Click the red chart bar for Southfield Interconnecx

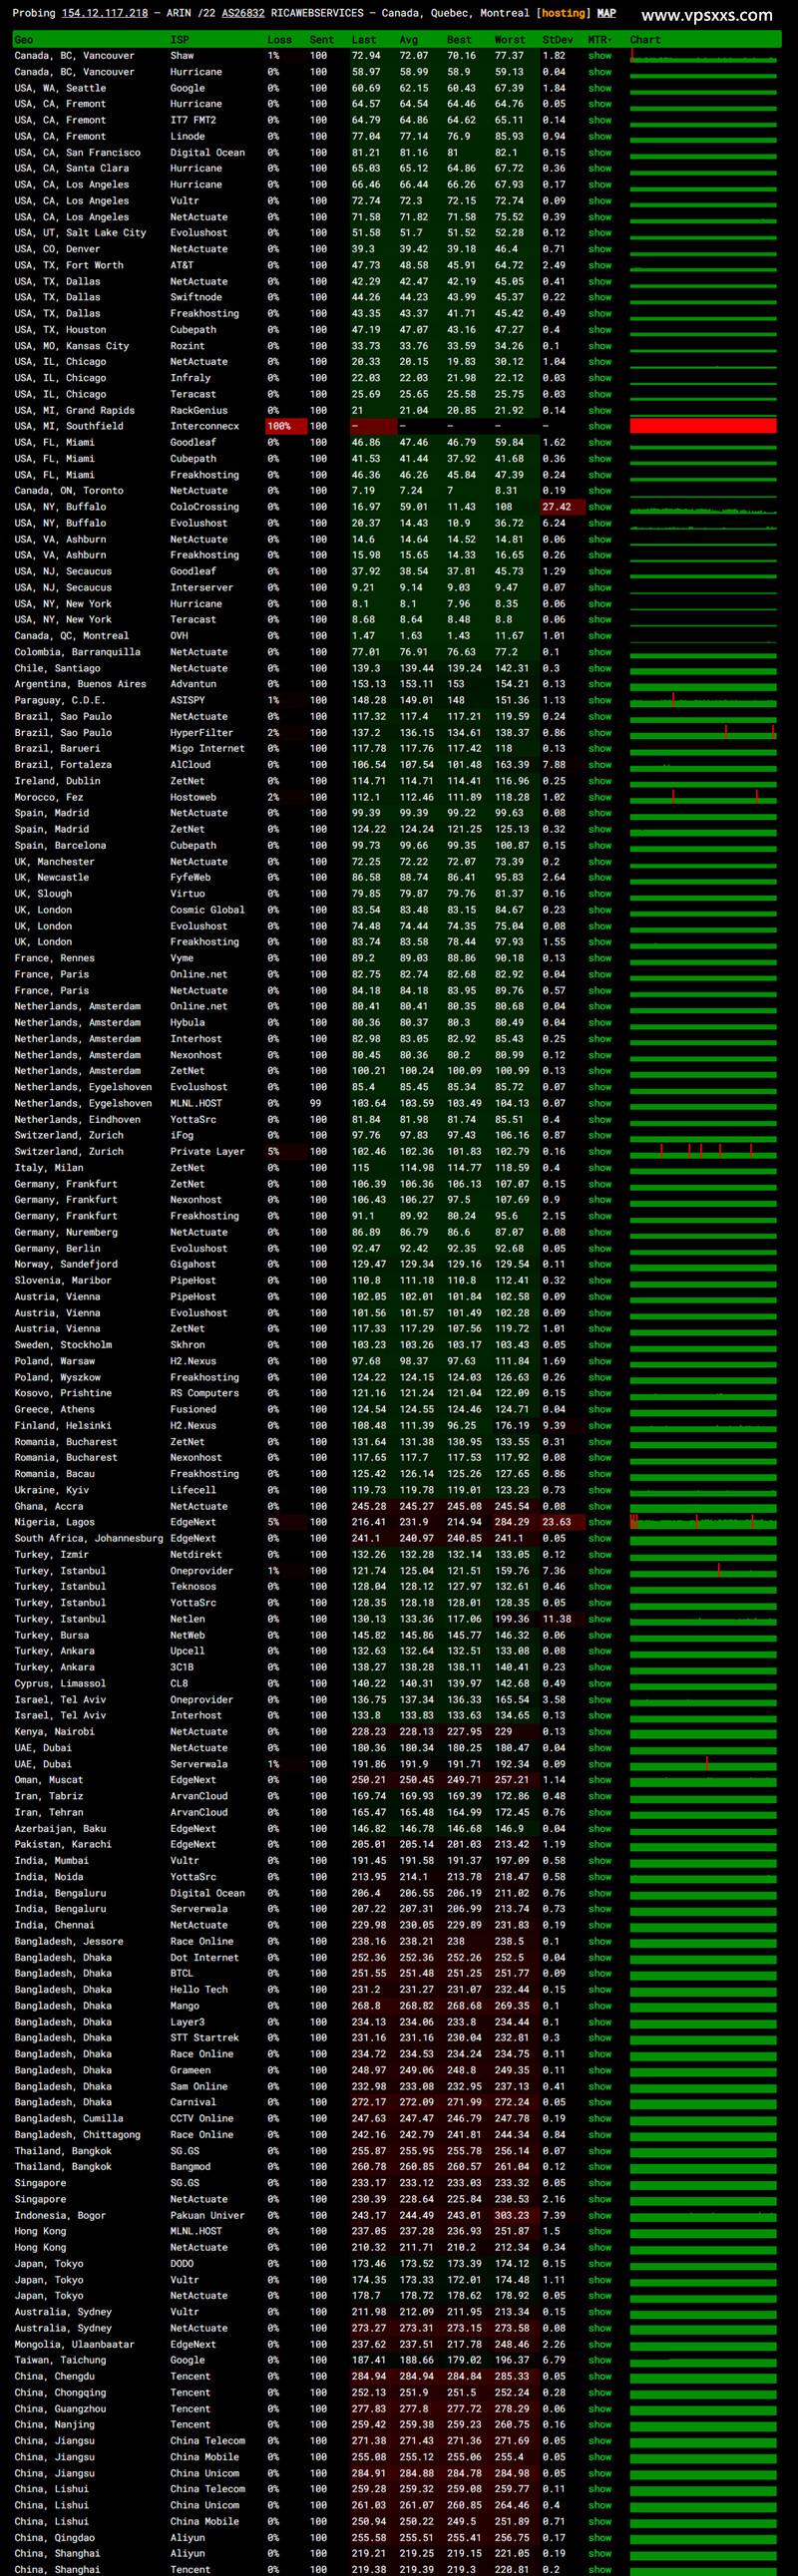coord(703,426)
